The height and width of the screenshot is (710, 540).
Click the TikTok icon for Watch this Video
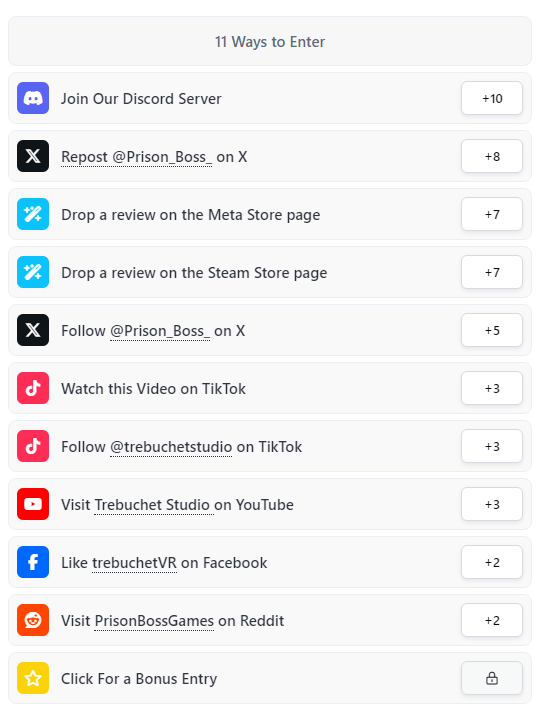tap(33, 388)
